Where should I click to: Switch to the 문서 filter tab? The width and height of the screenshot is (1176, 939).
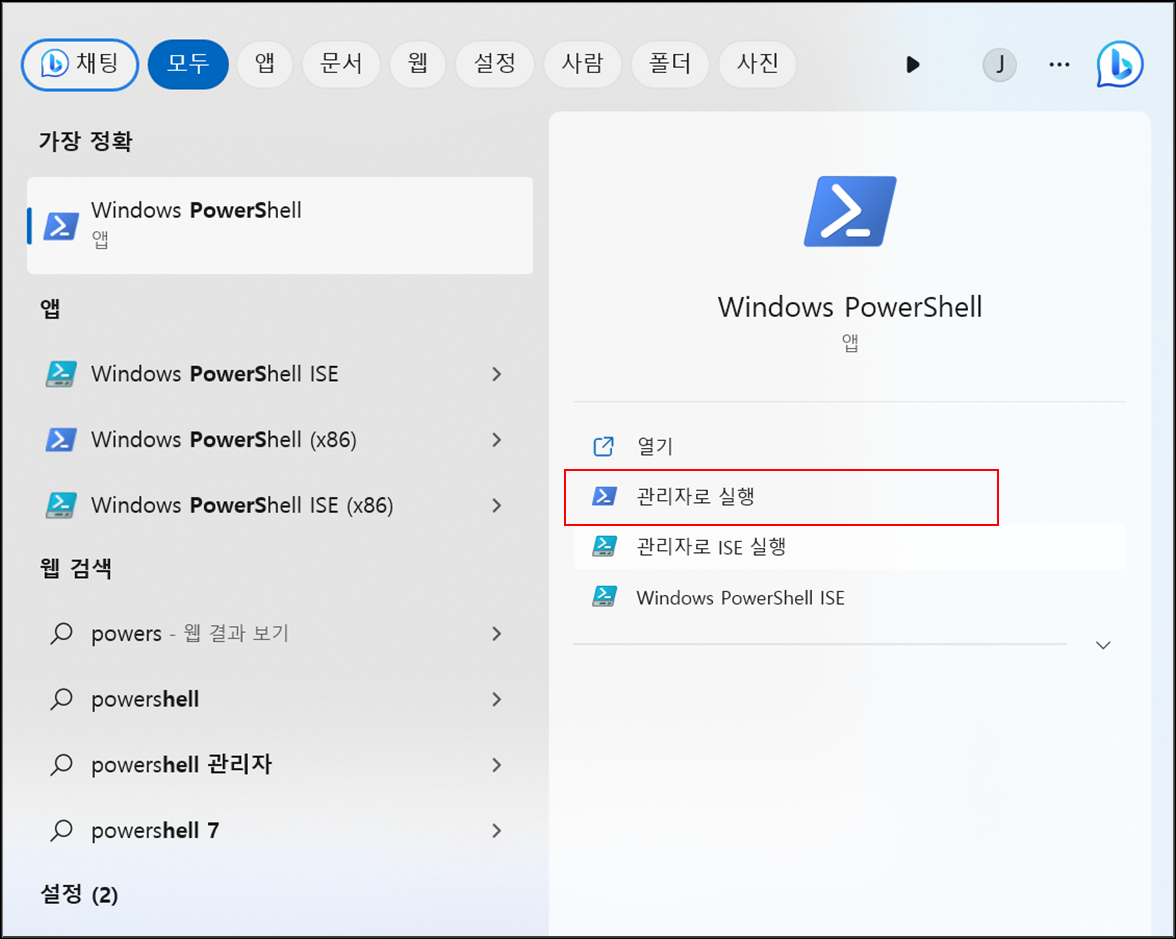click(x=341, y=64)
